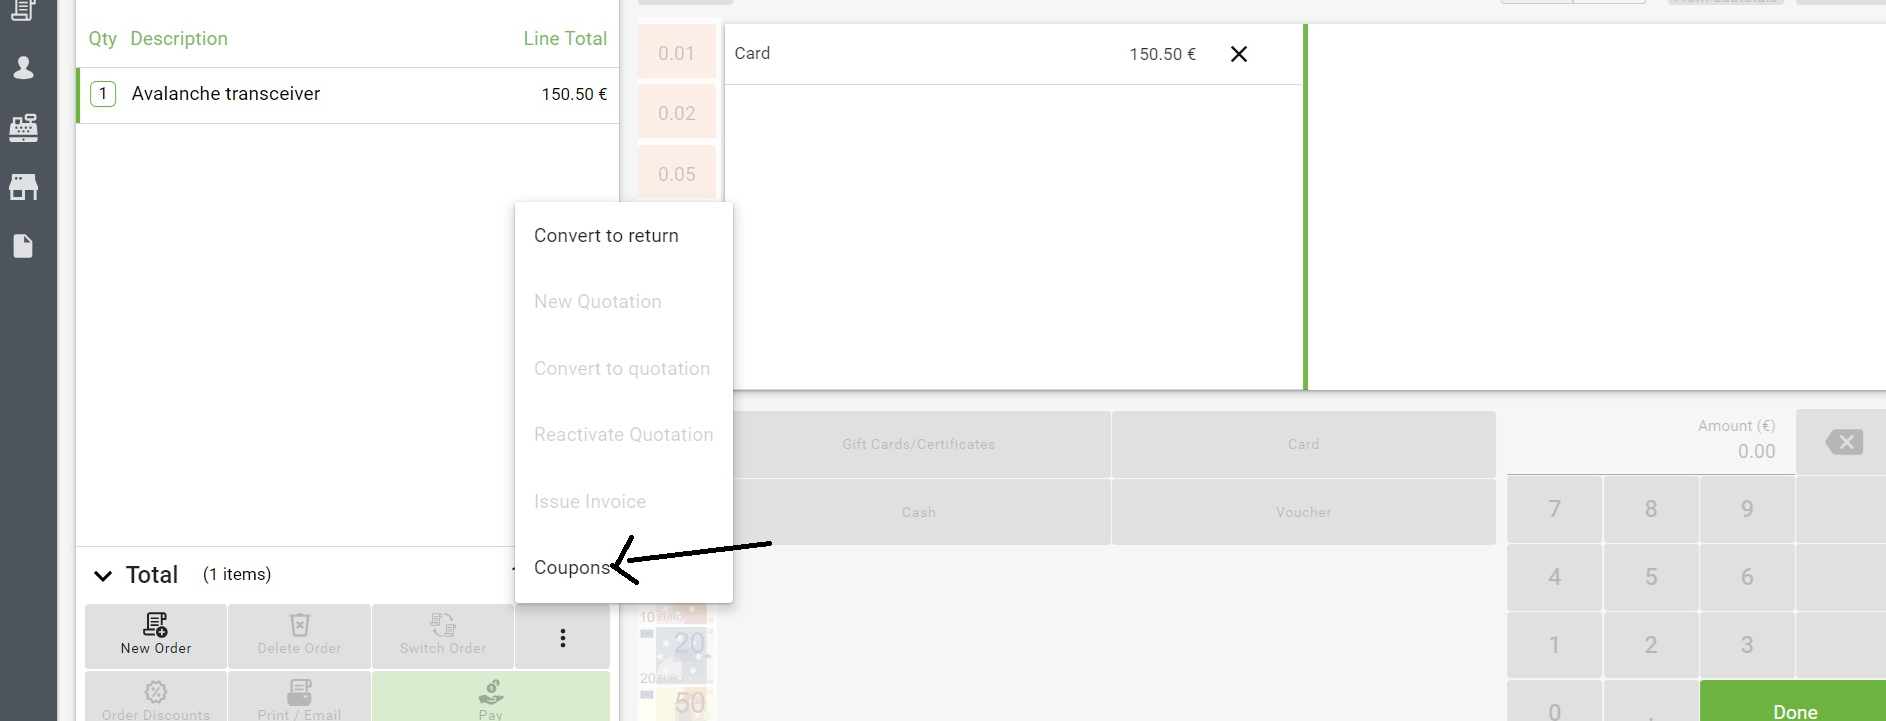Click the Qty column header
This screenshot has height=721, width=1886.
coord(102,39)
